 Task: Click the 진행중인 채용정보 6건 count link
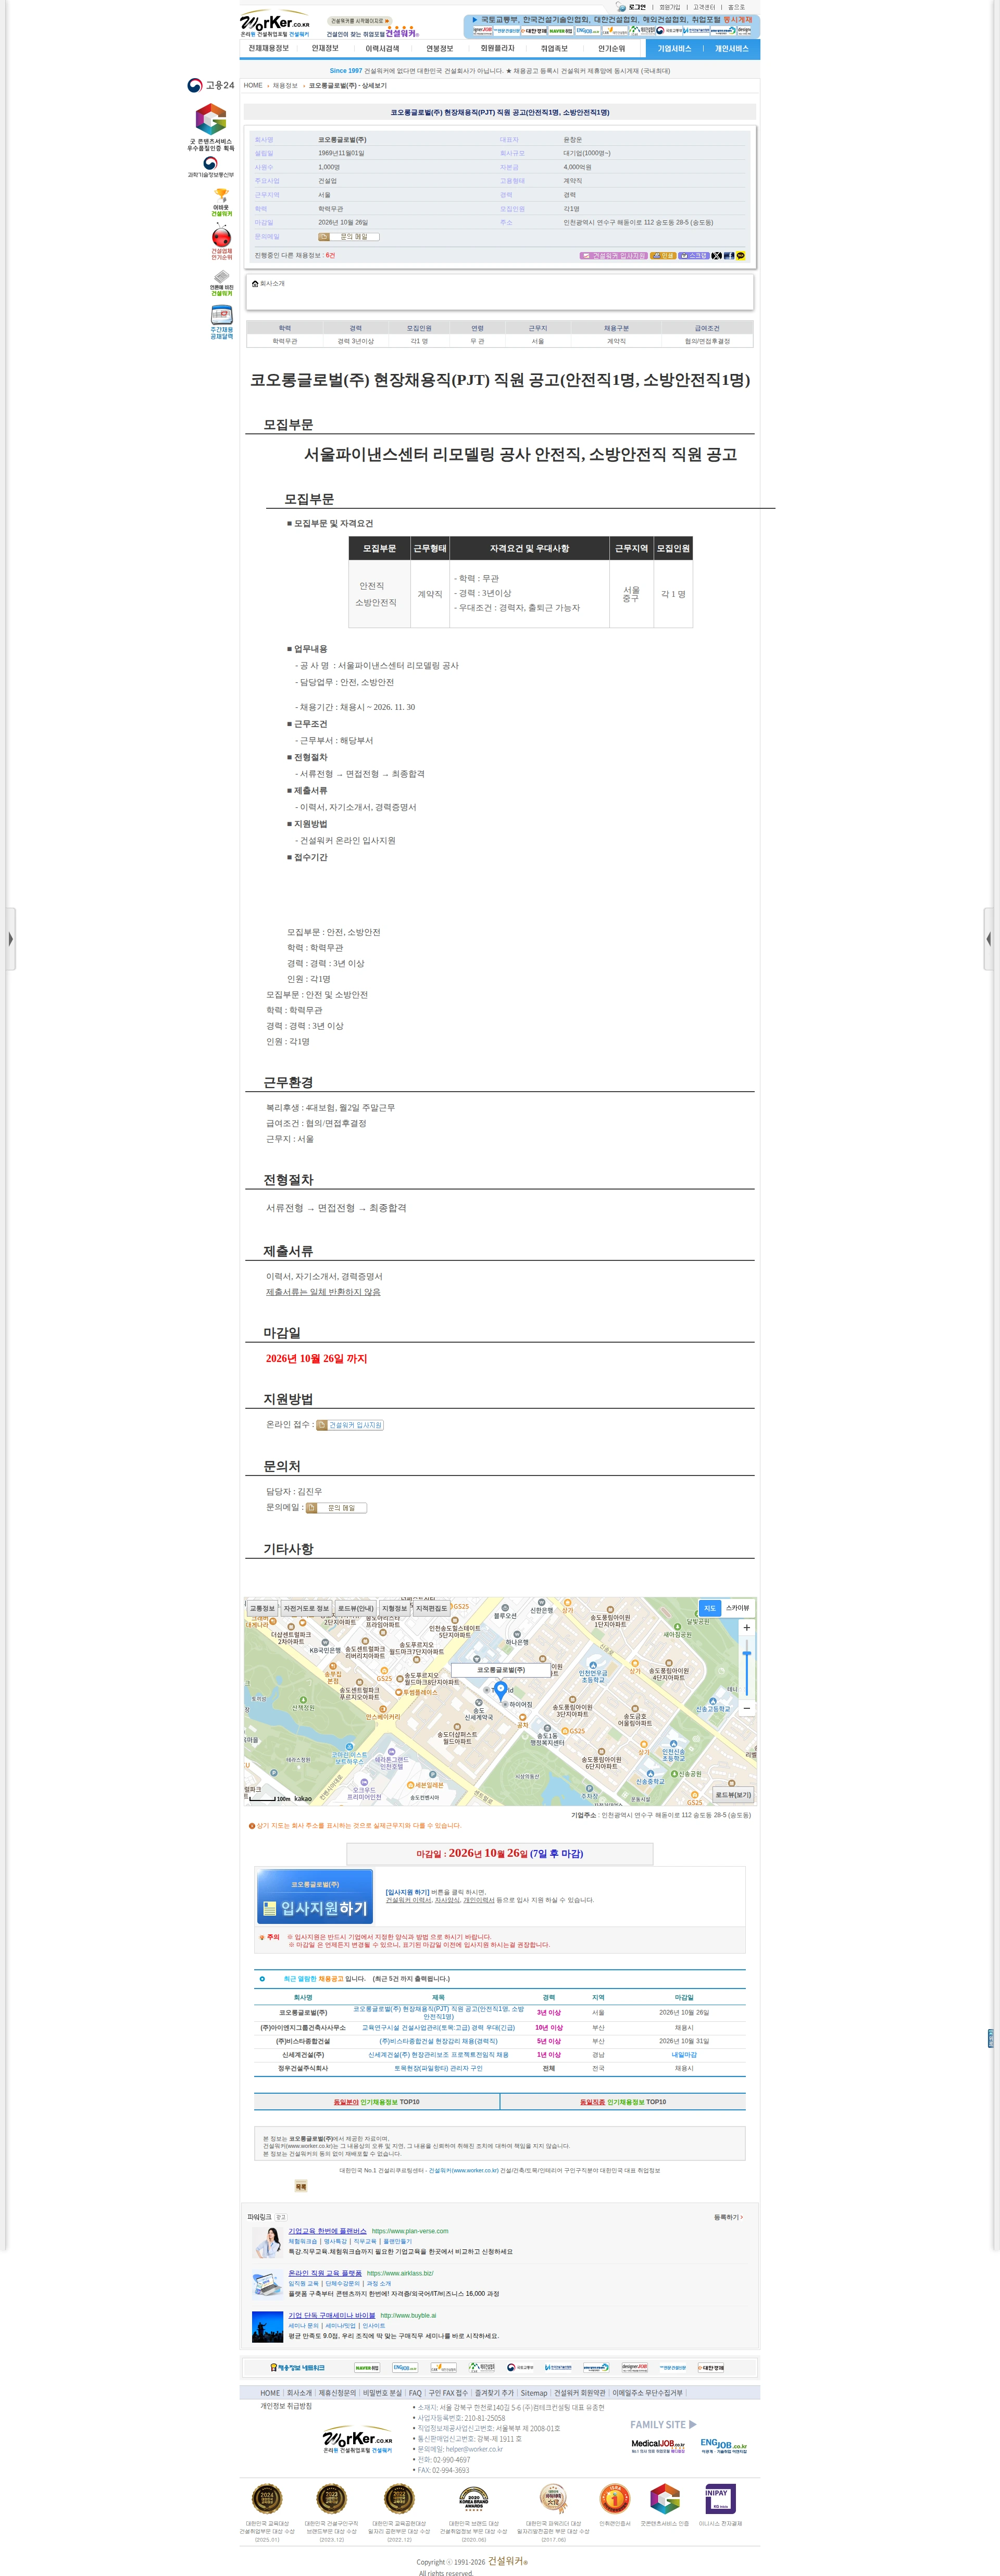[330, 255]
